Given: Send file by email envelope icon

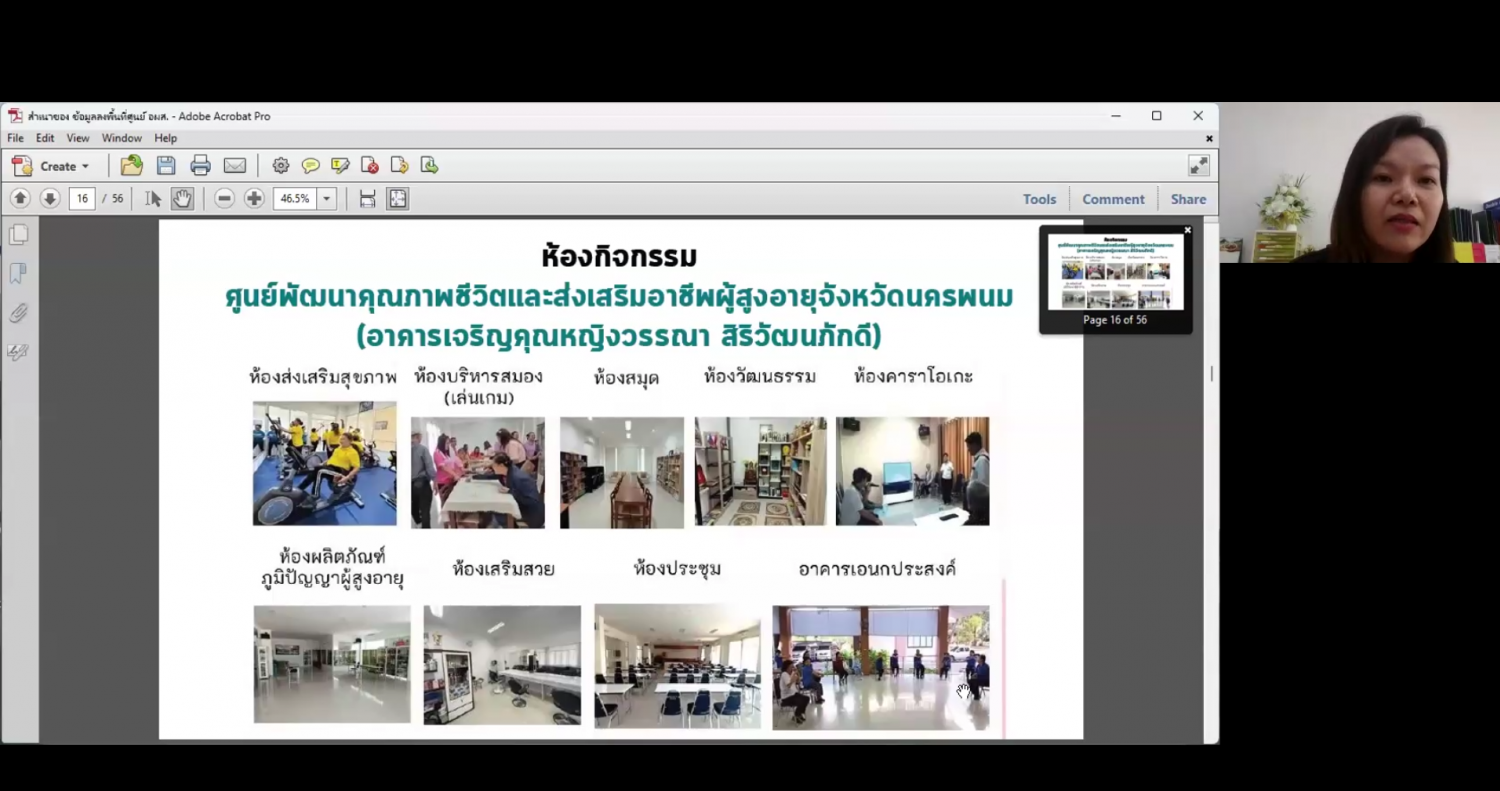Looking at the screenshot, I should [x=234, y=166].
